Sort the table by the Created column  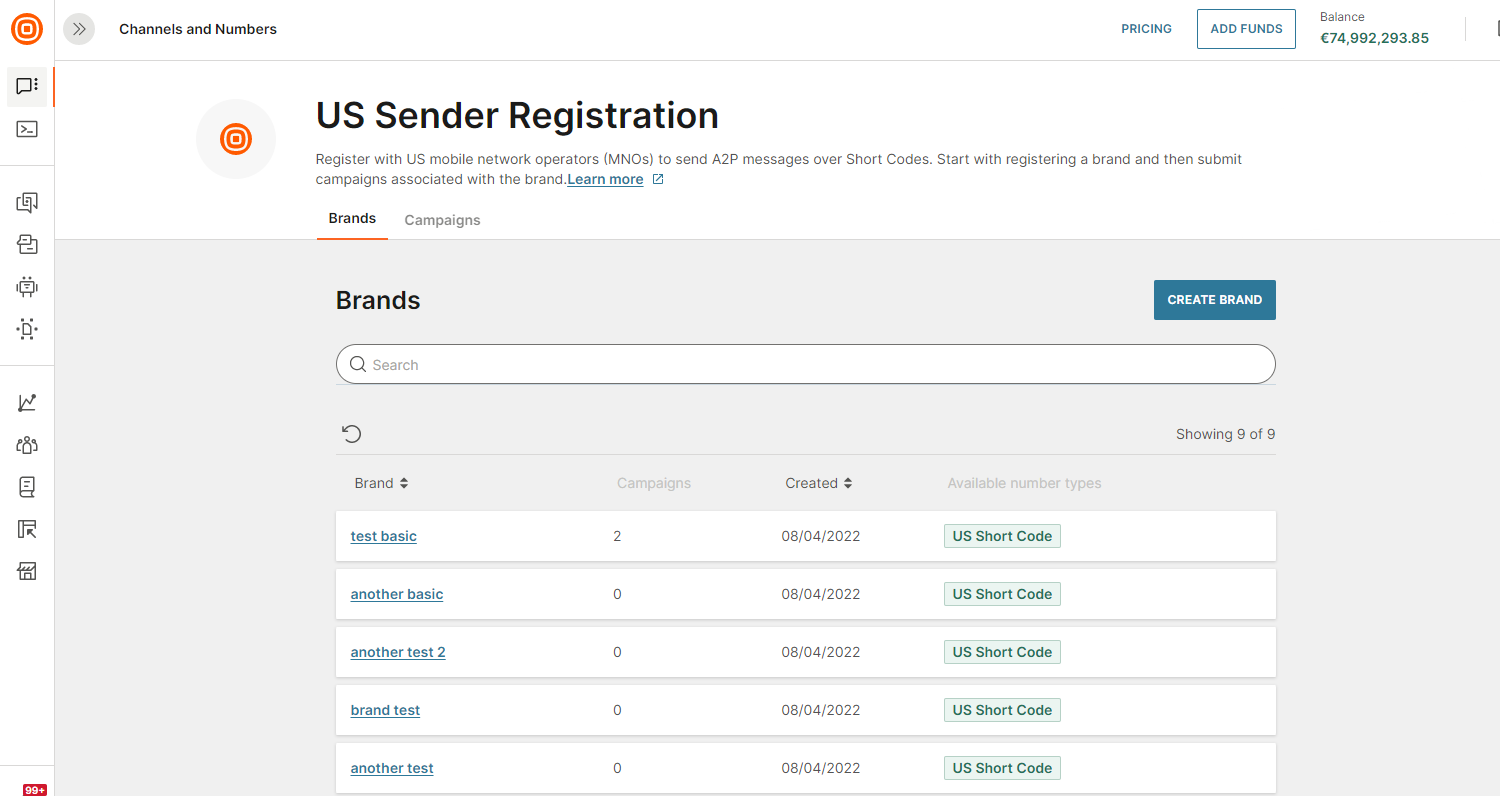coord(818,483)
